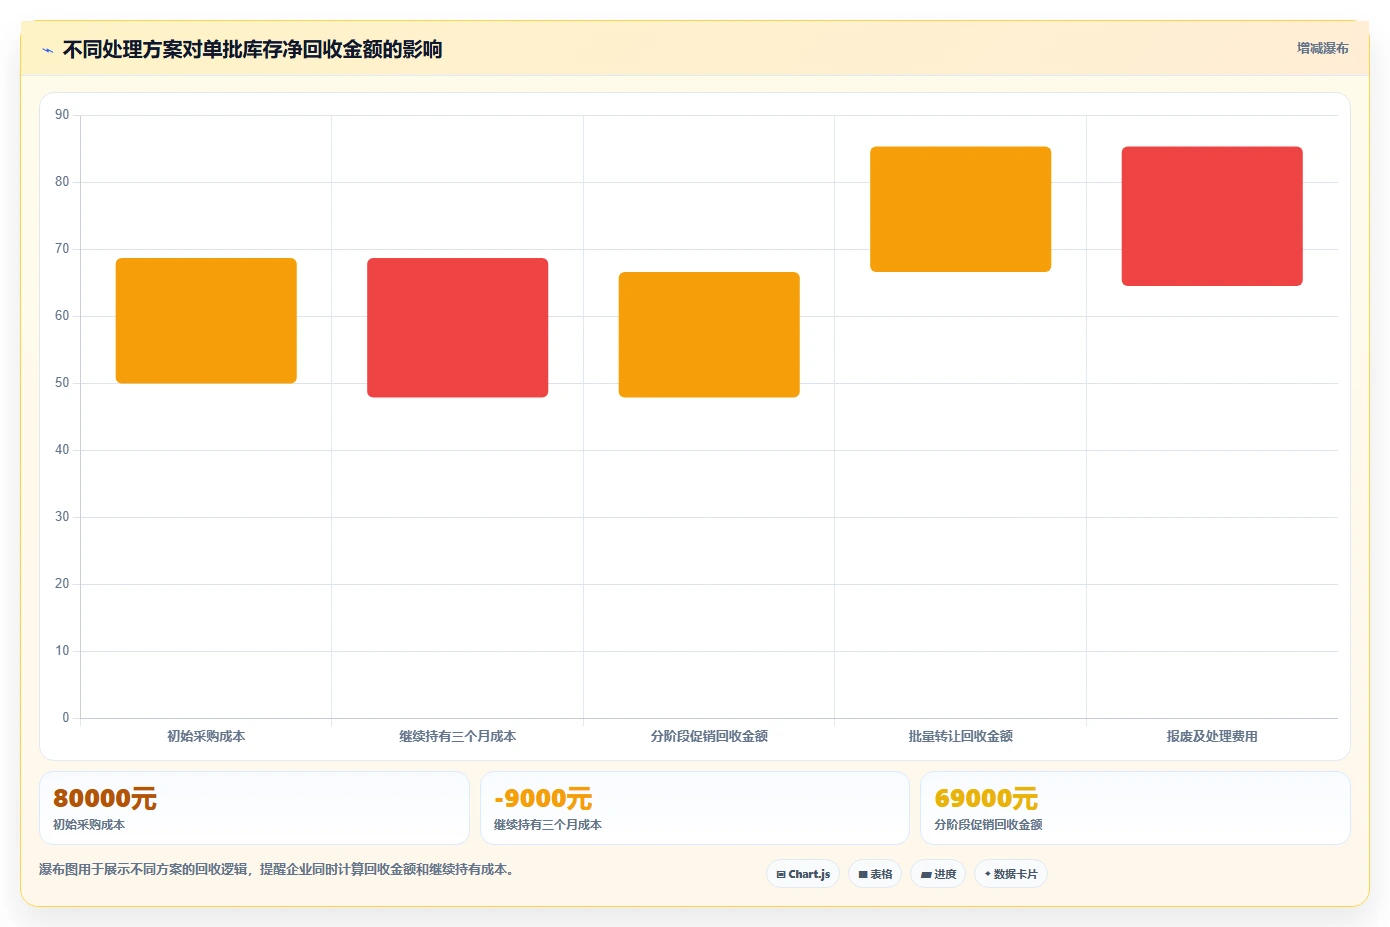Click the y-axis value 50
Screen dimensions: 1390x927
[x=62, y=383]
